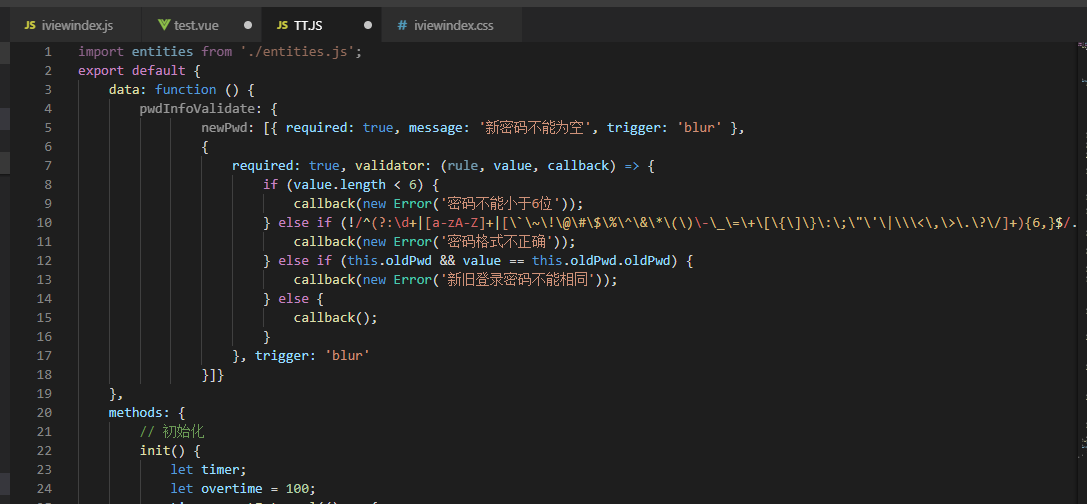Click the JS file icon on TT.JS tab
The height and width of the screenshot is (504, 1087).
pyautogui.click(x=282, y=26)
